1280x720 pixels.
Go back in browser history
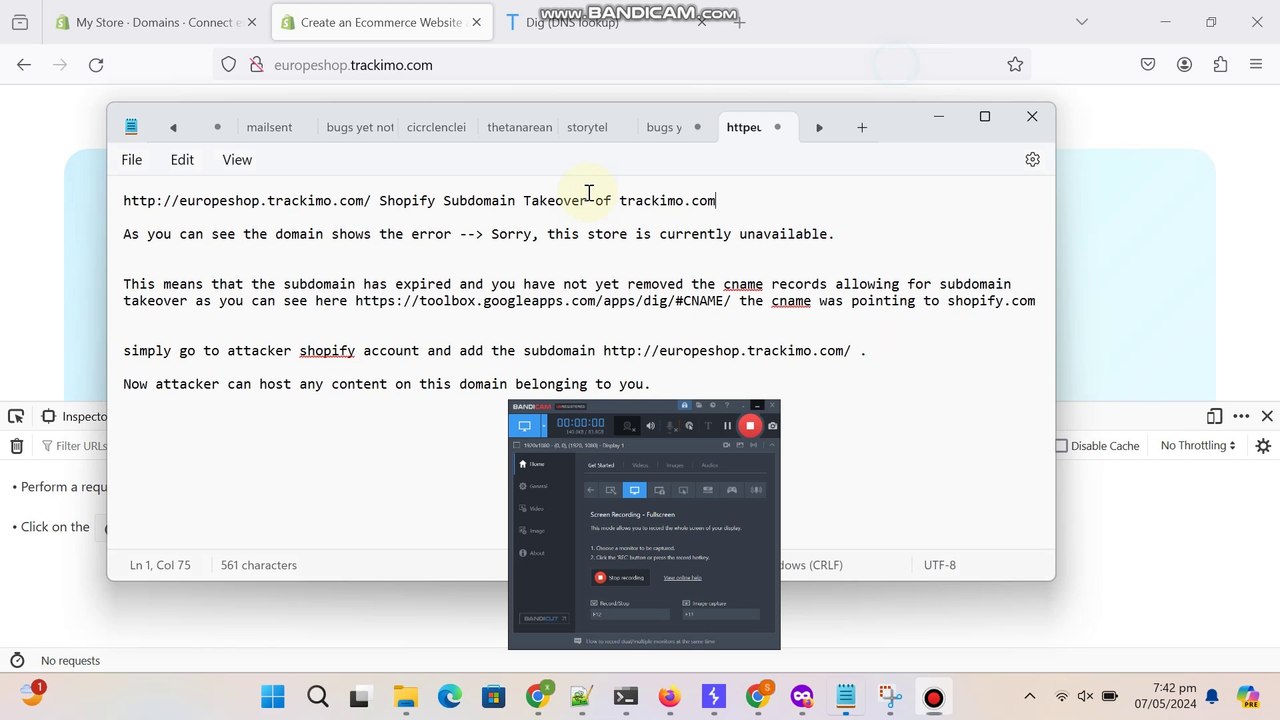[x=24, y=65]
